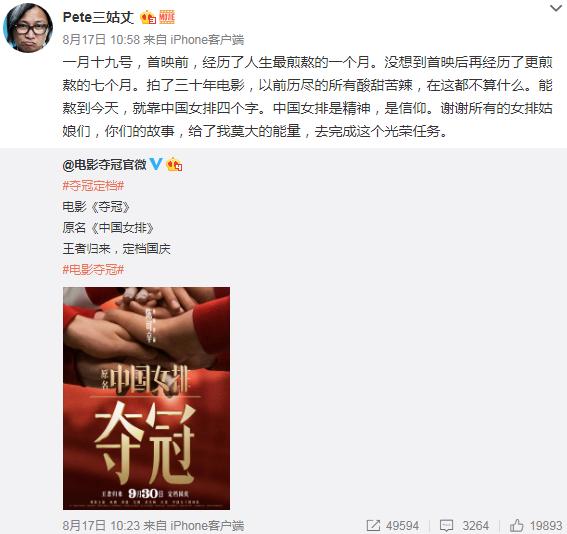Open the original post's 8月17日 10:23 timestamp
Image resolution: width=567 pixels, height=534 pixels.
click(101, 525)
